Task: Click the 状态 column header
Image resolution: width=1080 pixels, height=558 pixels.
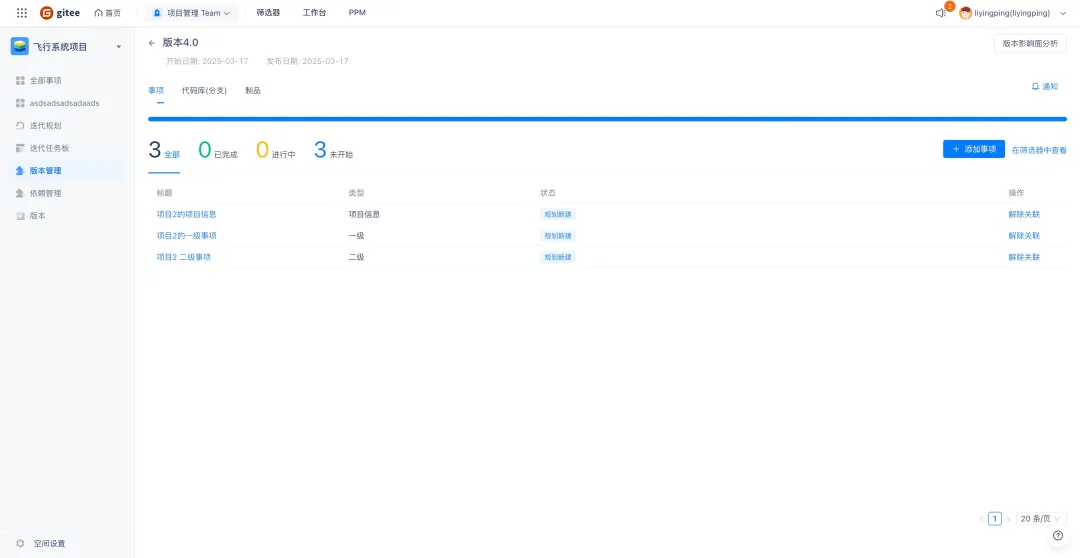Action: point(548,193)
